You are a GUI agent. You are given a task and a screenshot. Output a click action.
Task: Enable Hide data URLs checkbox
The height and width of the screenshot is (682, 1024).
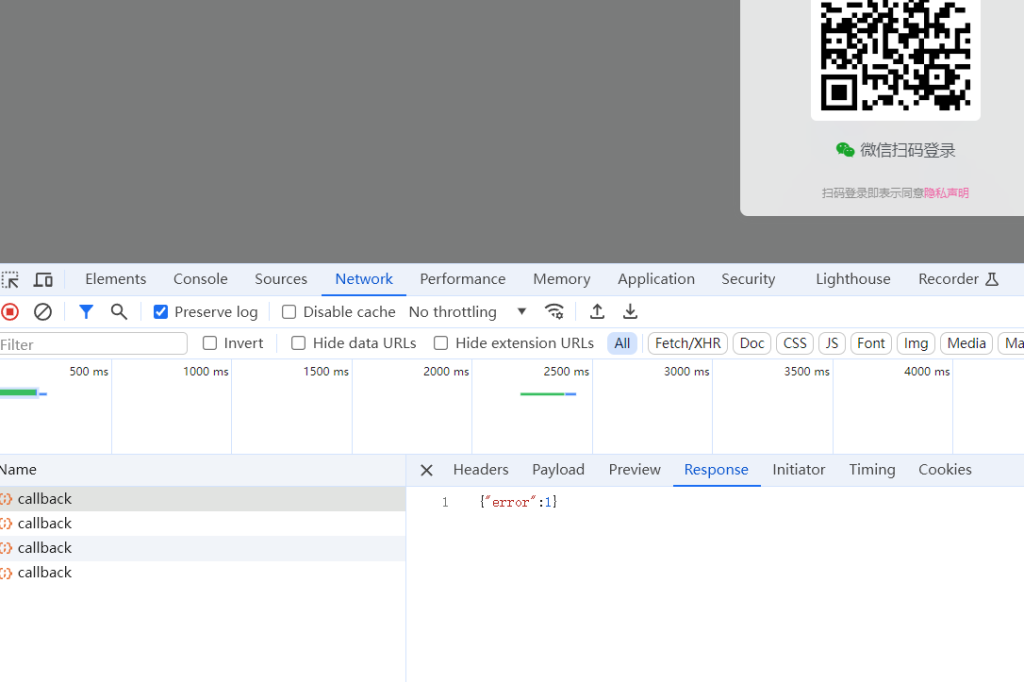click(298, 343)
